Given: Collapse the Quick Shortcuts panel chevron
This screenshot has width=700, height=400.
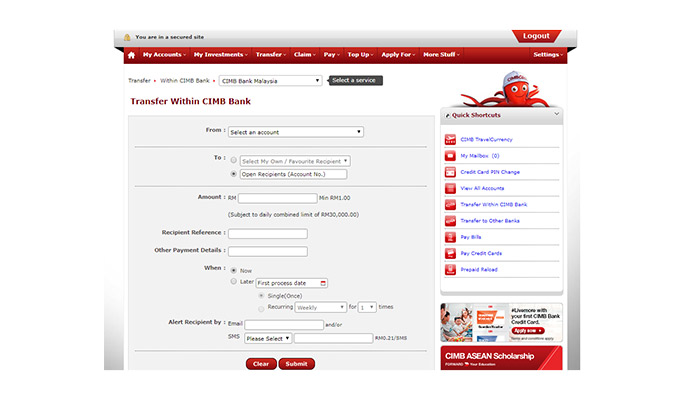Looking at the screenshot, I should point(557,114).
